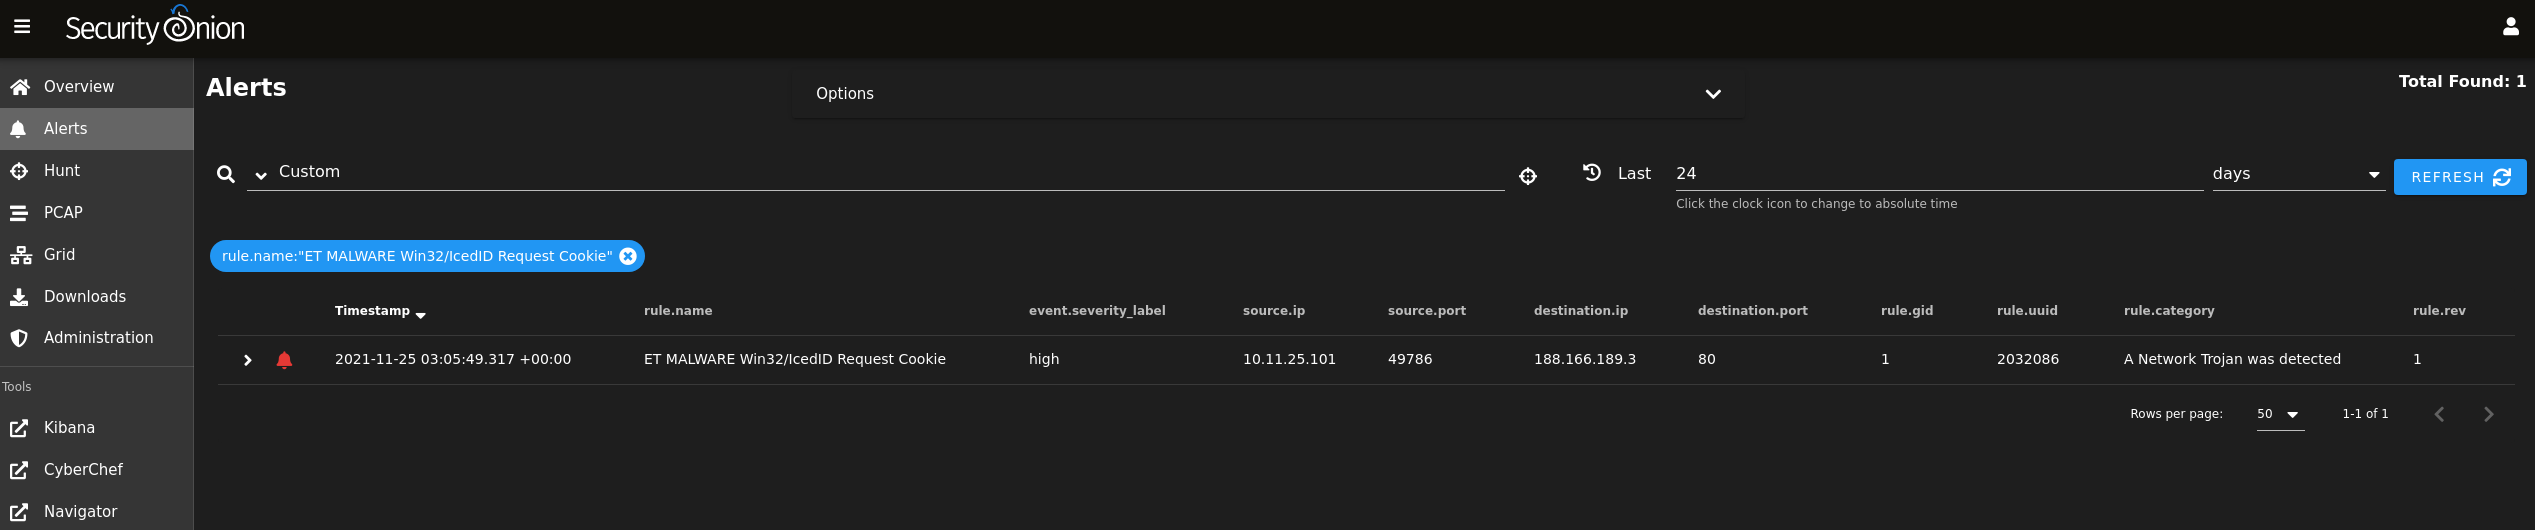The image size is (2535, 530).
Task: Sort by rule.gid column header
Action: [1906, 311]
